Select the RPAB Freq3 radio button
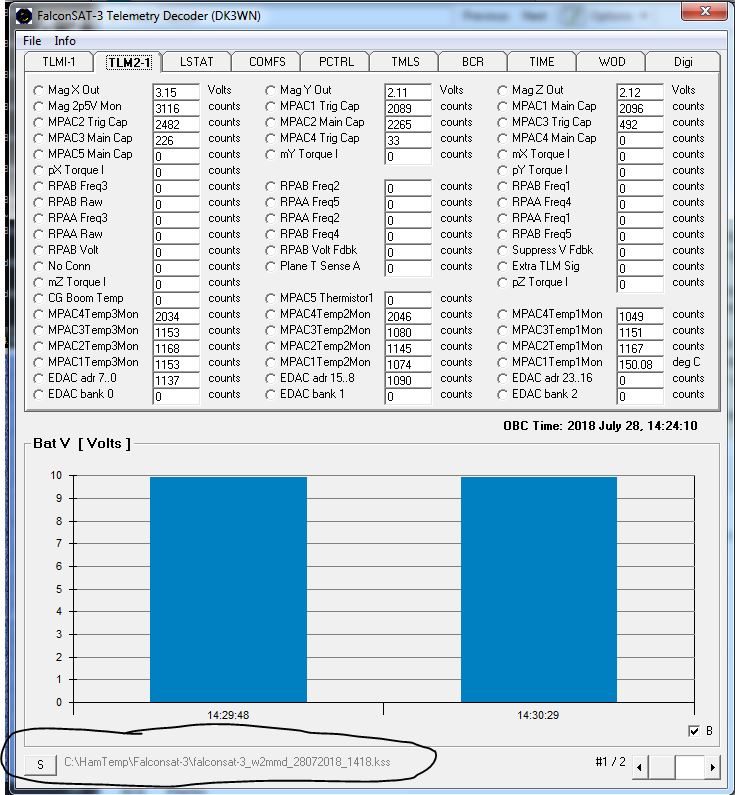 pyautogui.click(x=39, y=186)
